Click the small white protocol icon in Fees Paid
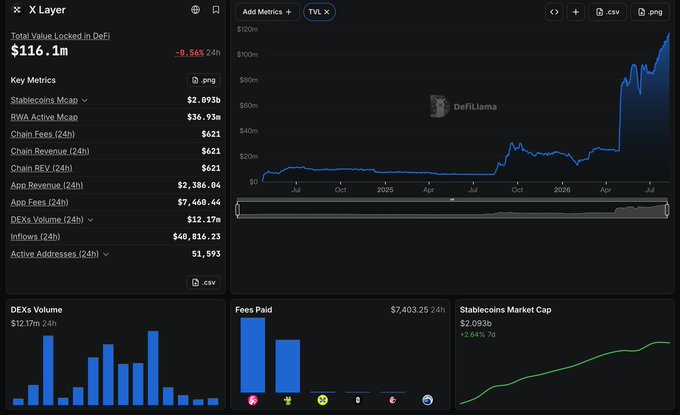The height and width of the screenshot is (415, 680). coord(357,400)
